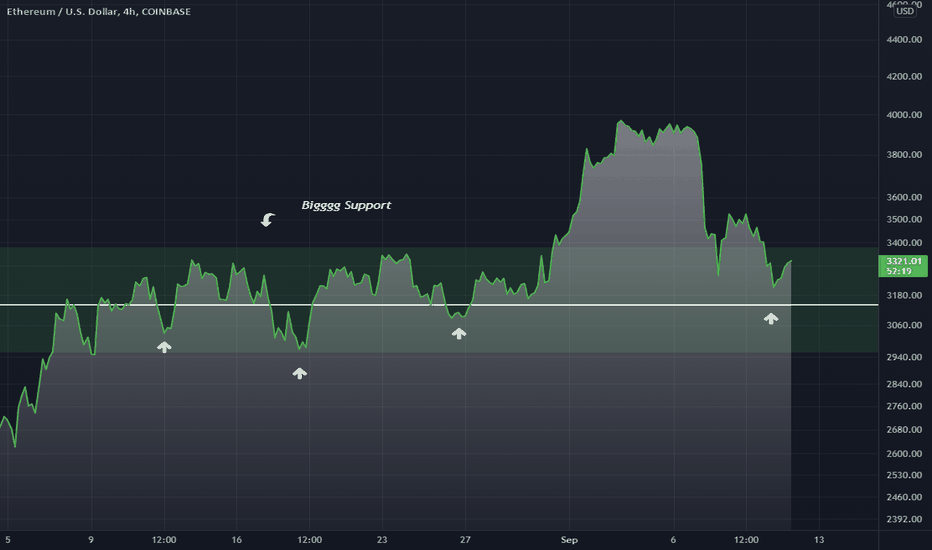Click the 2530.00 price axis label
This screenshot has height=550, width=932.
point(904,475)
